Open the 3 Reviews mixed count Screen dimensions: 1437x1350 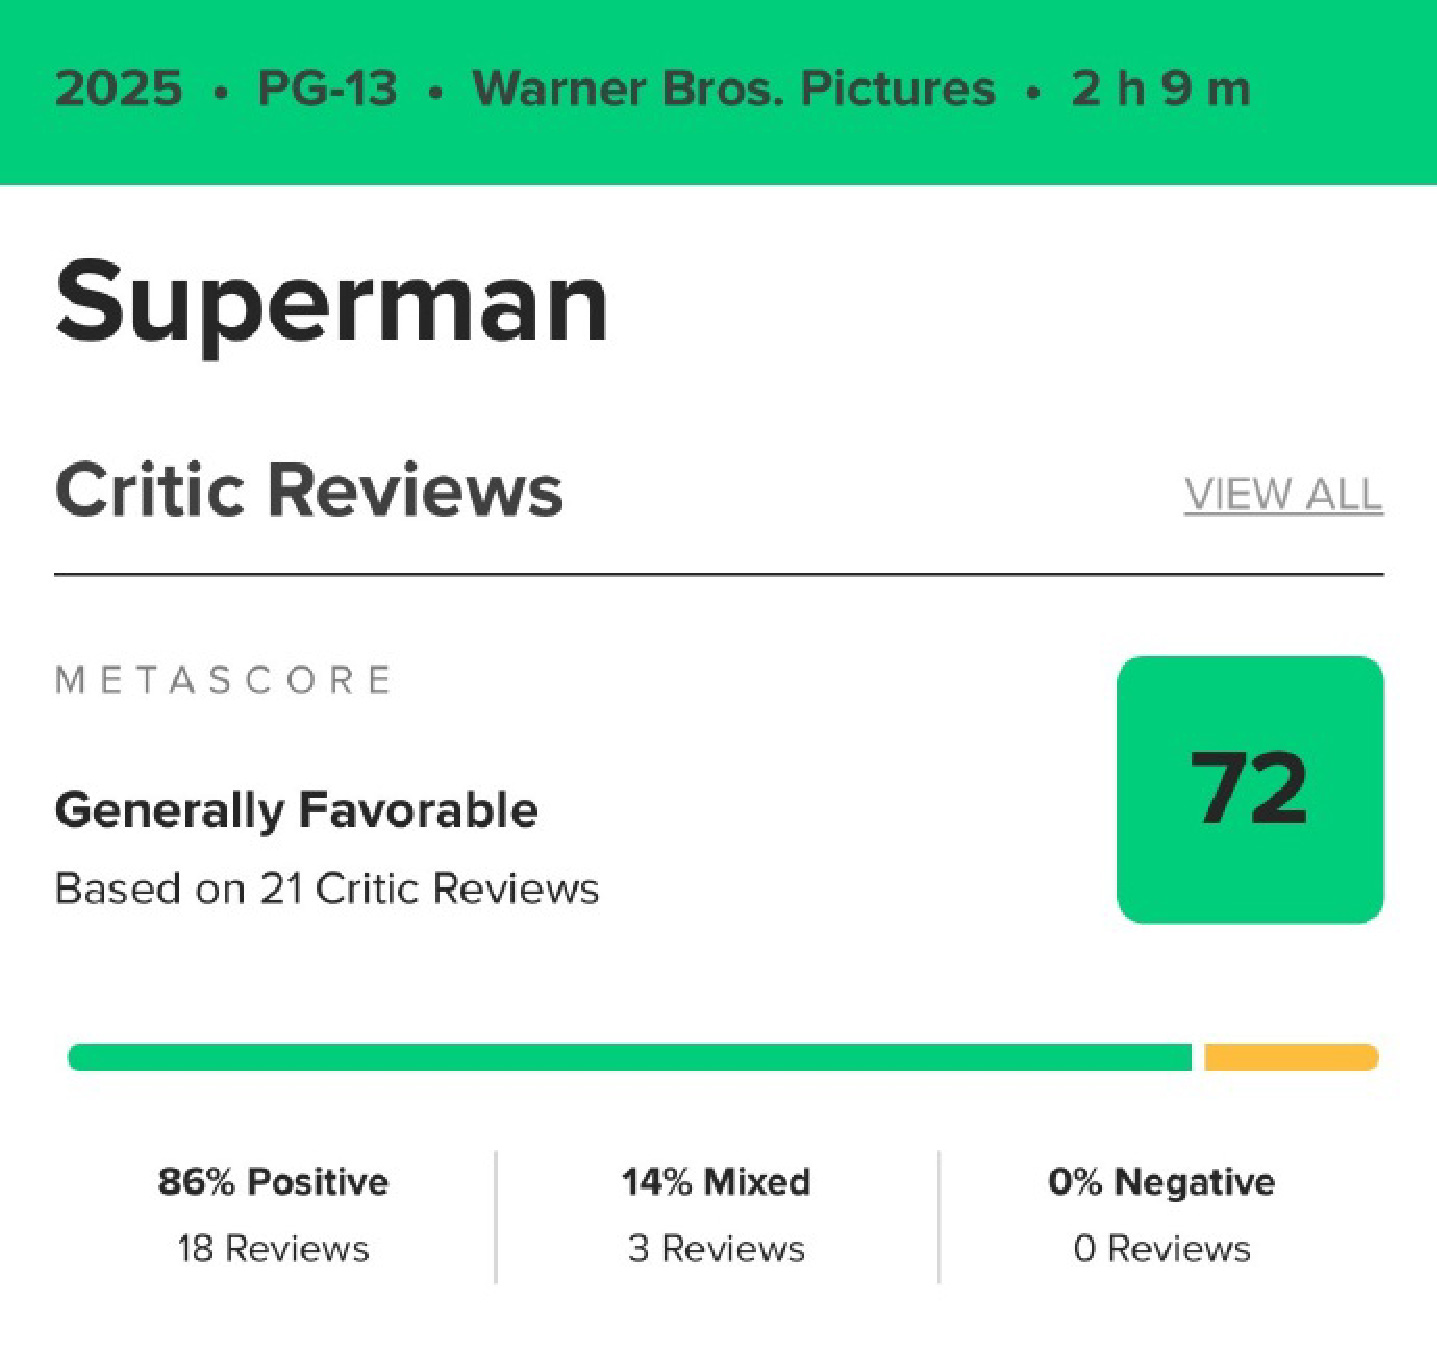point(716,1248)
